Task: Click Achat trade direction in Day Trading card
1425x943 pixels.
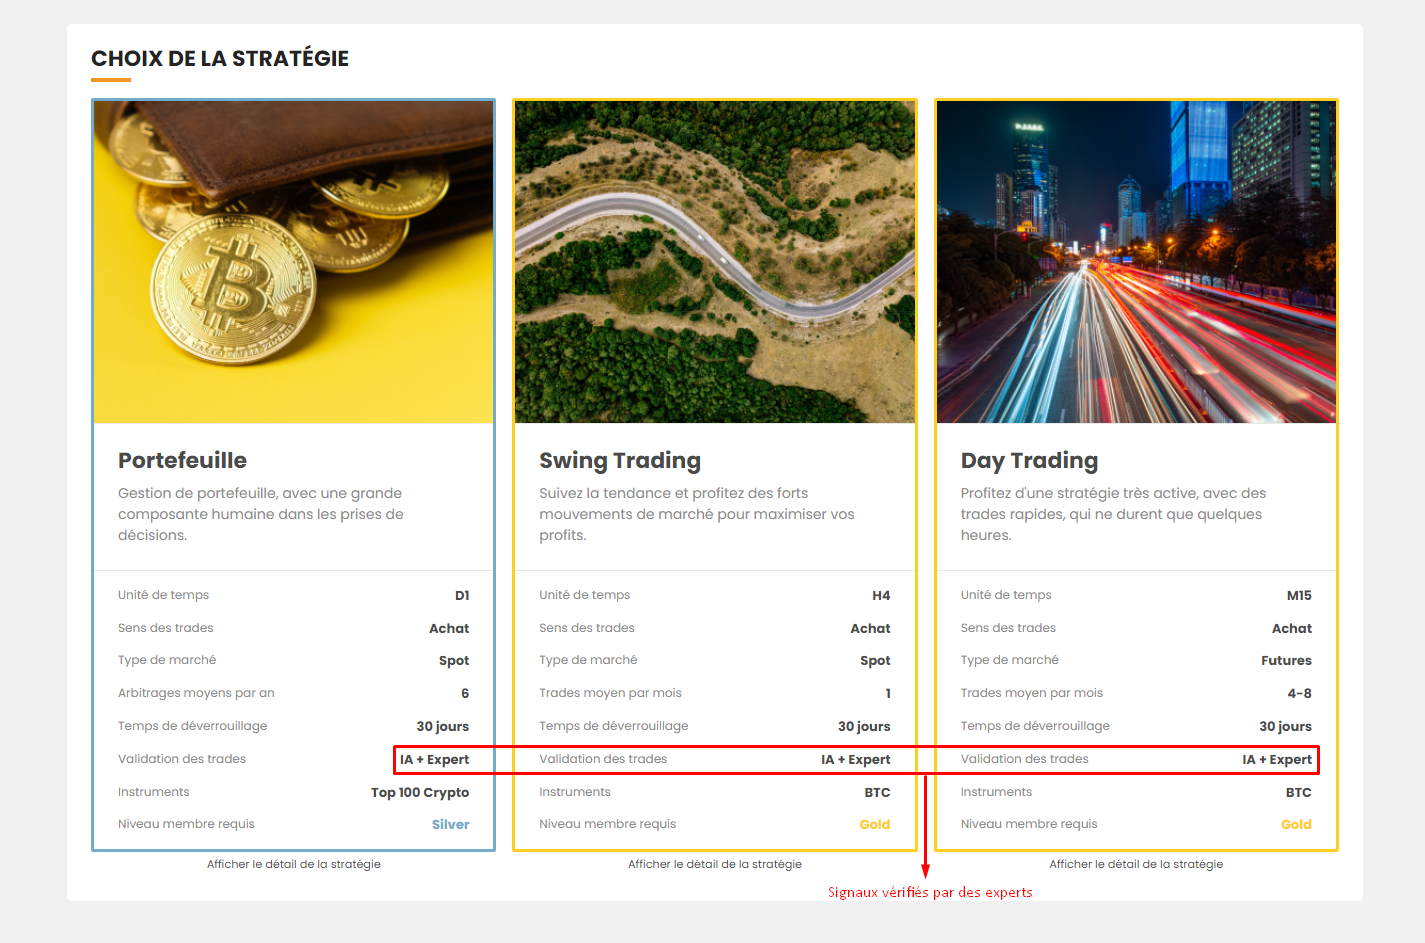Action: pos(1292,628)
